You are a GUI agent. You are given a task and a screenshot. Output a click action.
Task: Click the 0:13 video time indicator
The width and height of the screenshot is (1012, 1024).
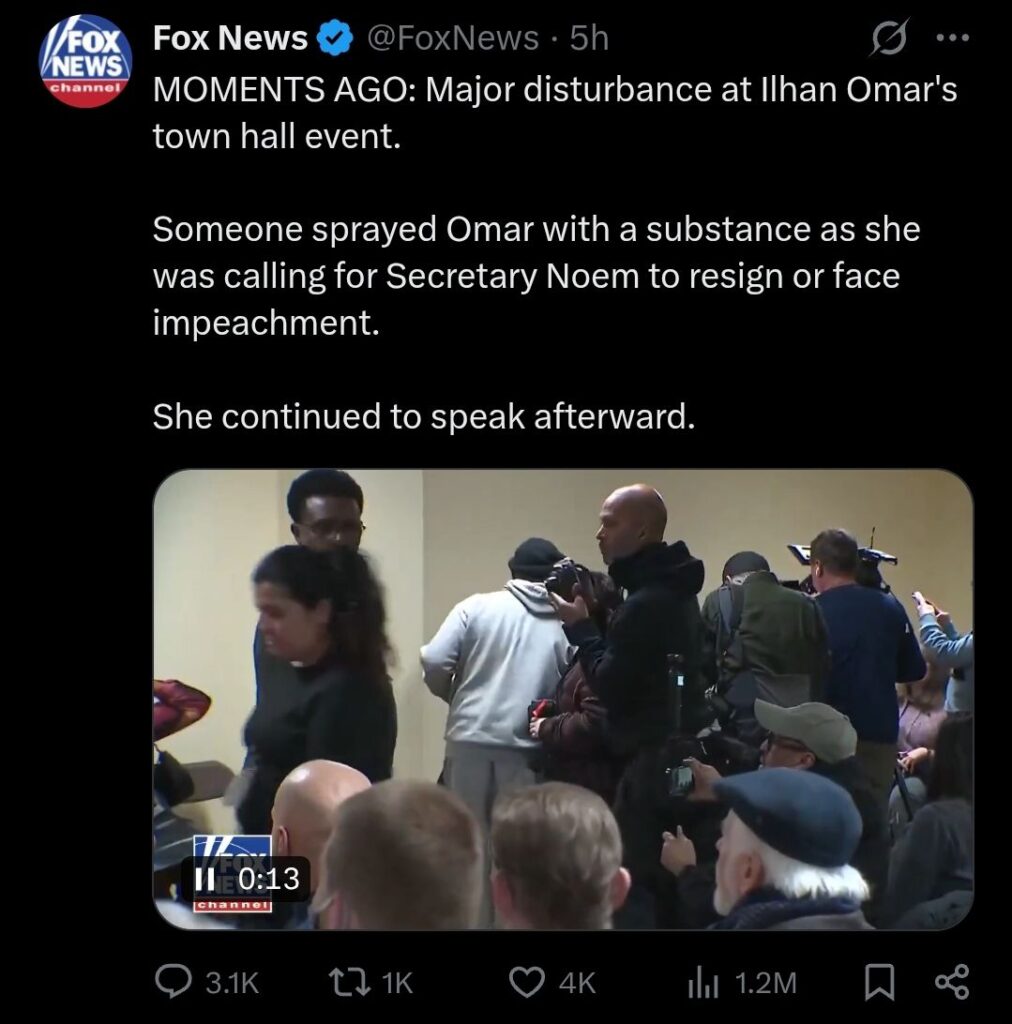269,878
